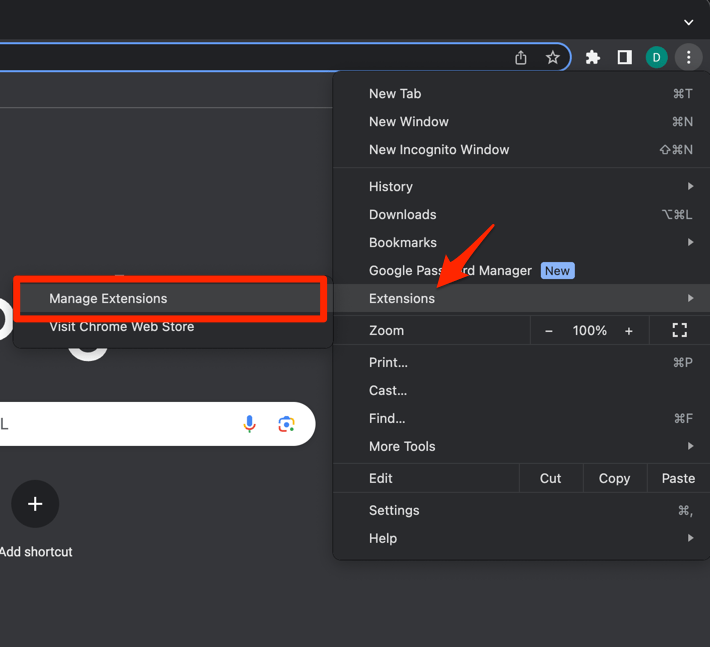Click the Add shortcut plus button
Viewport: 710px width, 647px height.
pos(35,504)
